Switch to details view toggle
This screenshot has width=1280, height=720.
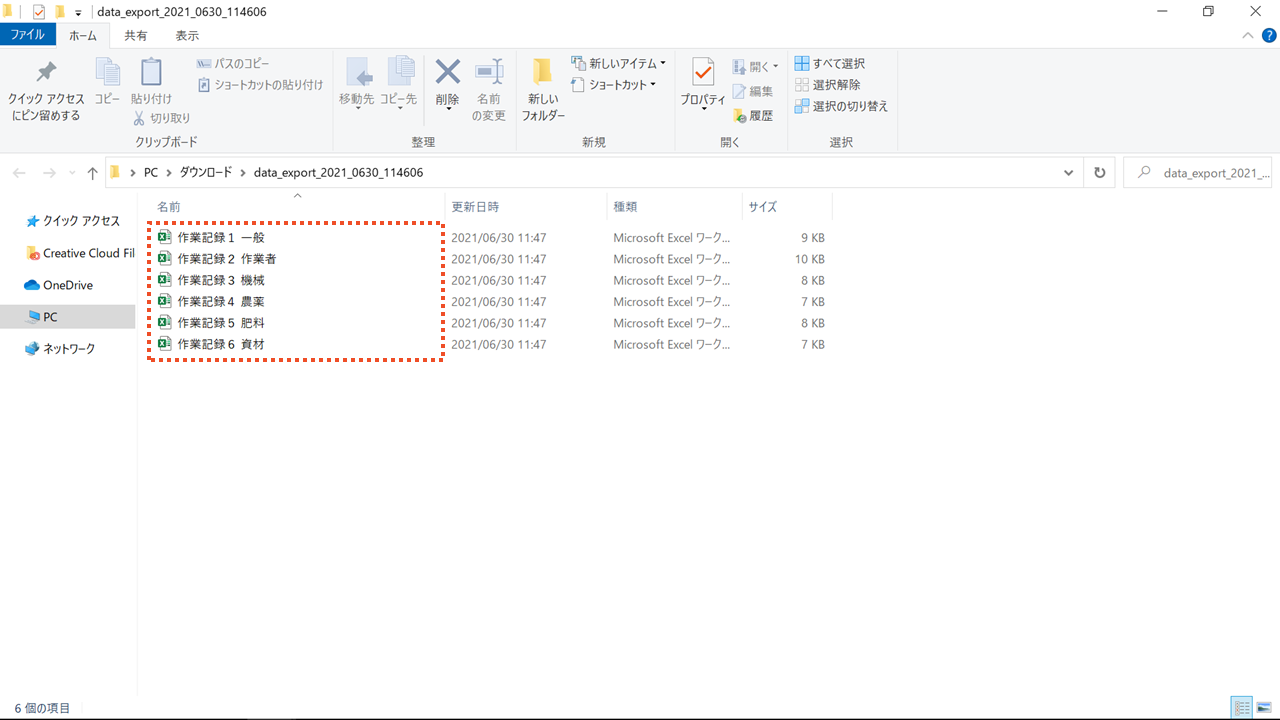pyautogui.click(x=1242, y=708)
